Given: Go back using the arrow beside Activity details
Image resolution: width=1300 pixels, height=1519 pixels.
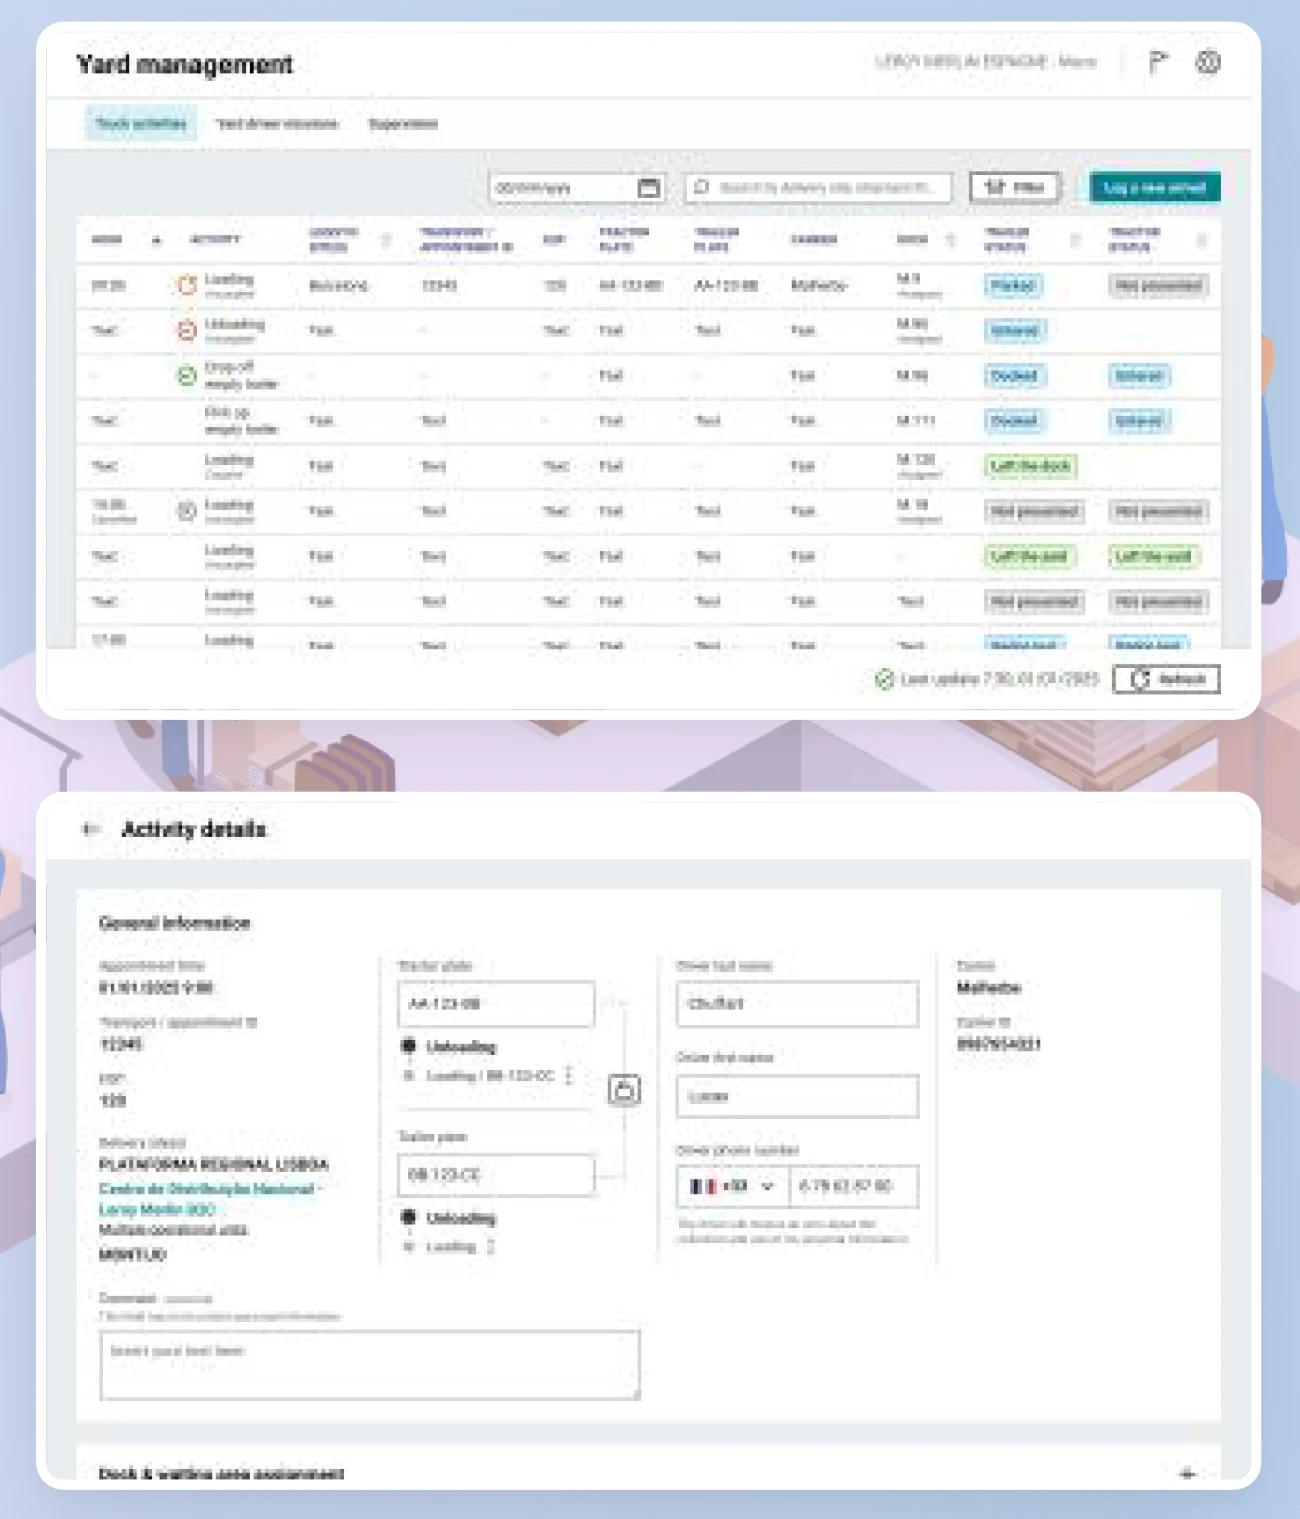Looking at the screenshot, I should point(91,829).
